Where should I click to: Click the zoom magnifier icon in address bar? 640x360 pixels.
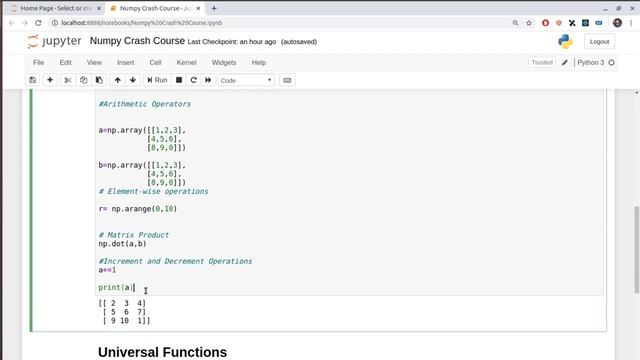[515, 23]
